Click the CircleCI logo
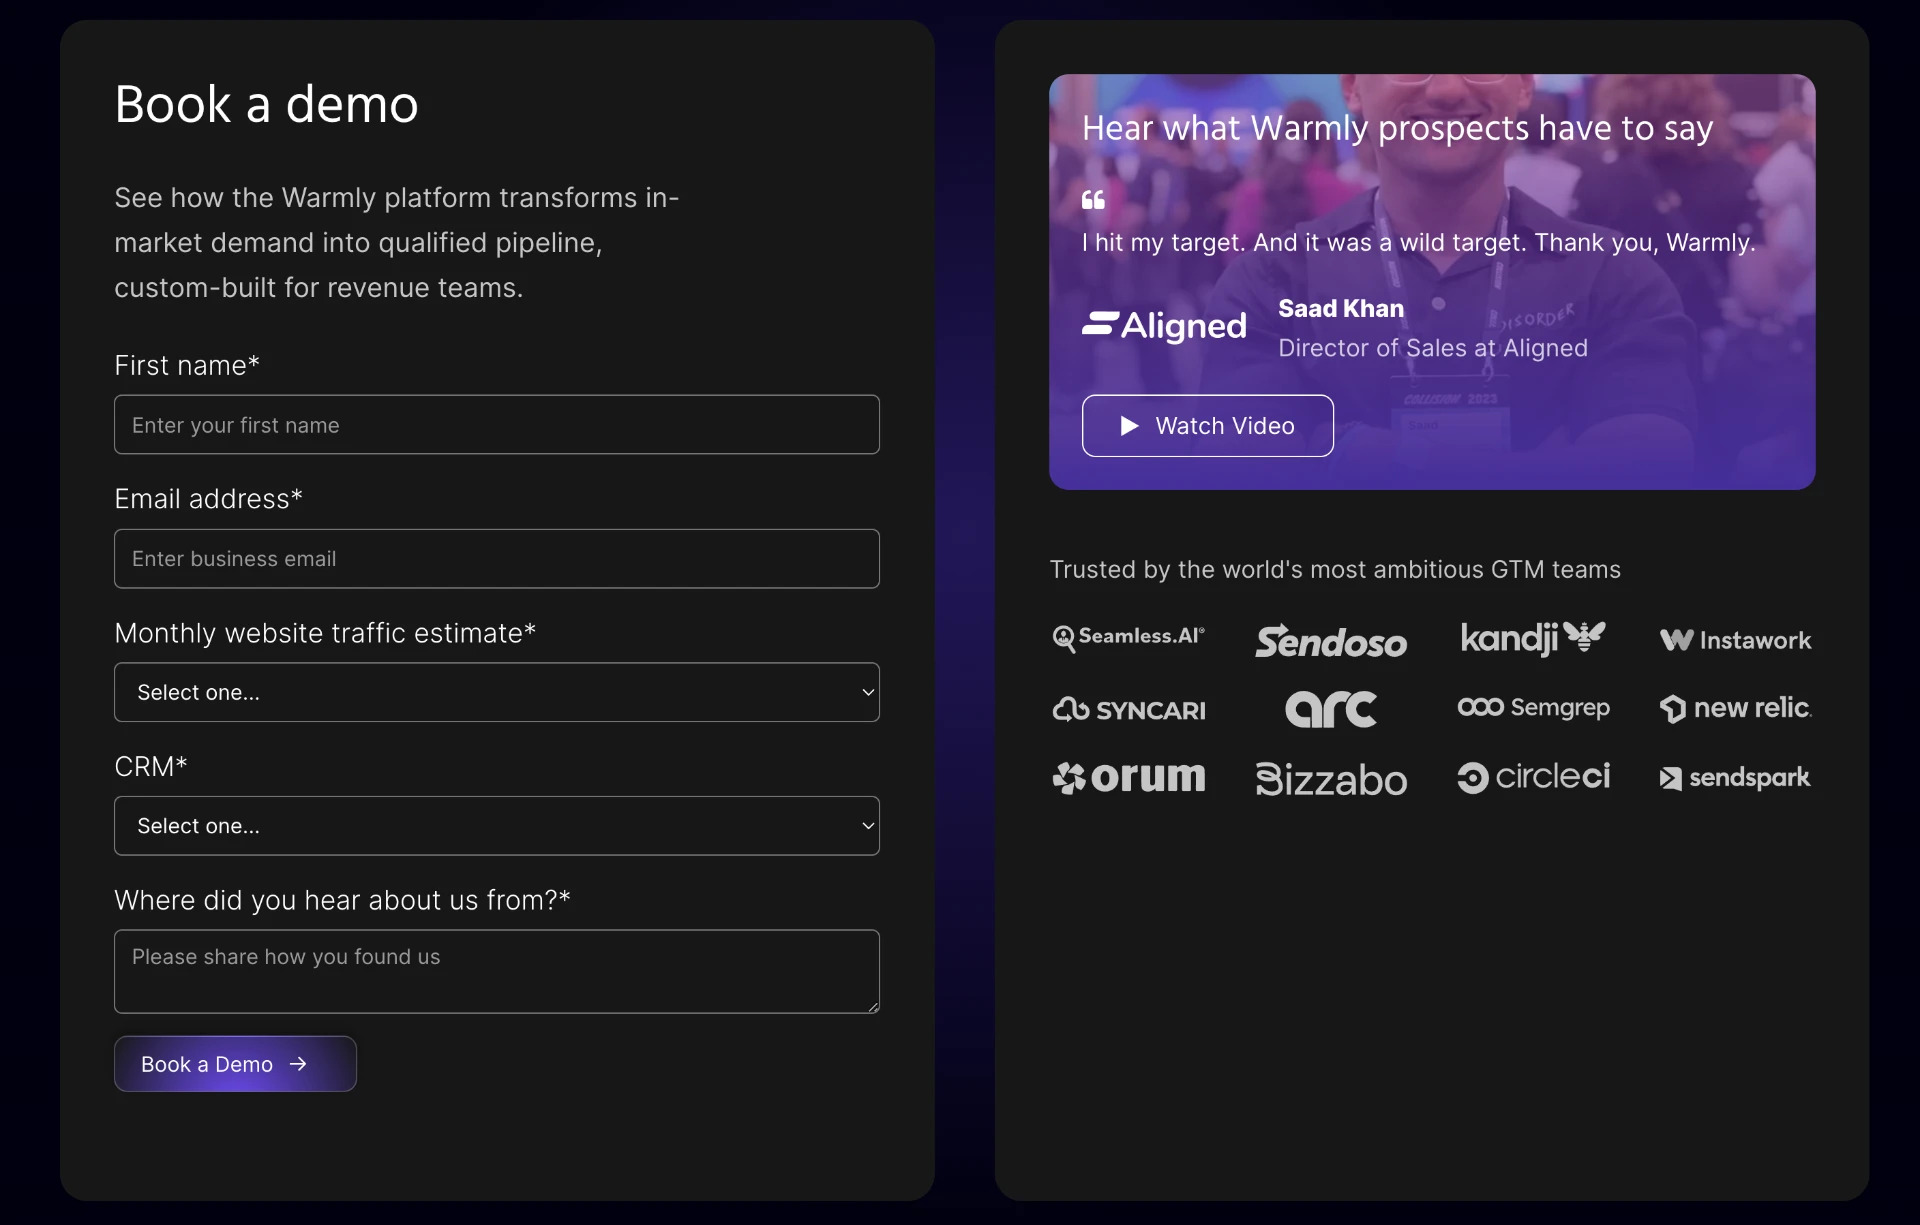The width and height of the screenshot is (1920, 1225). click(x=1533, y=777)
